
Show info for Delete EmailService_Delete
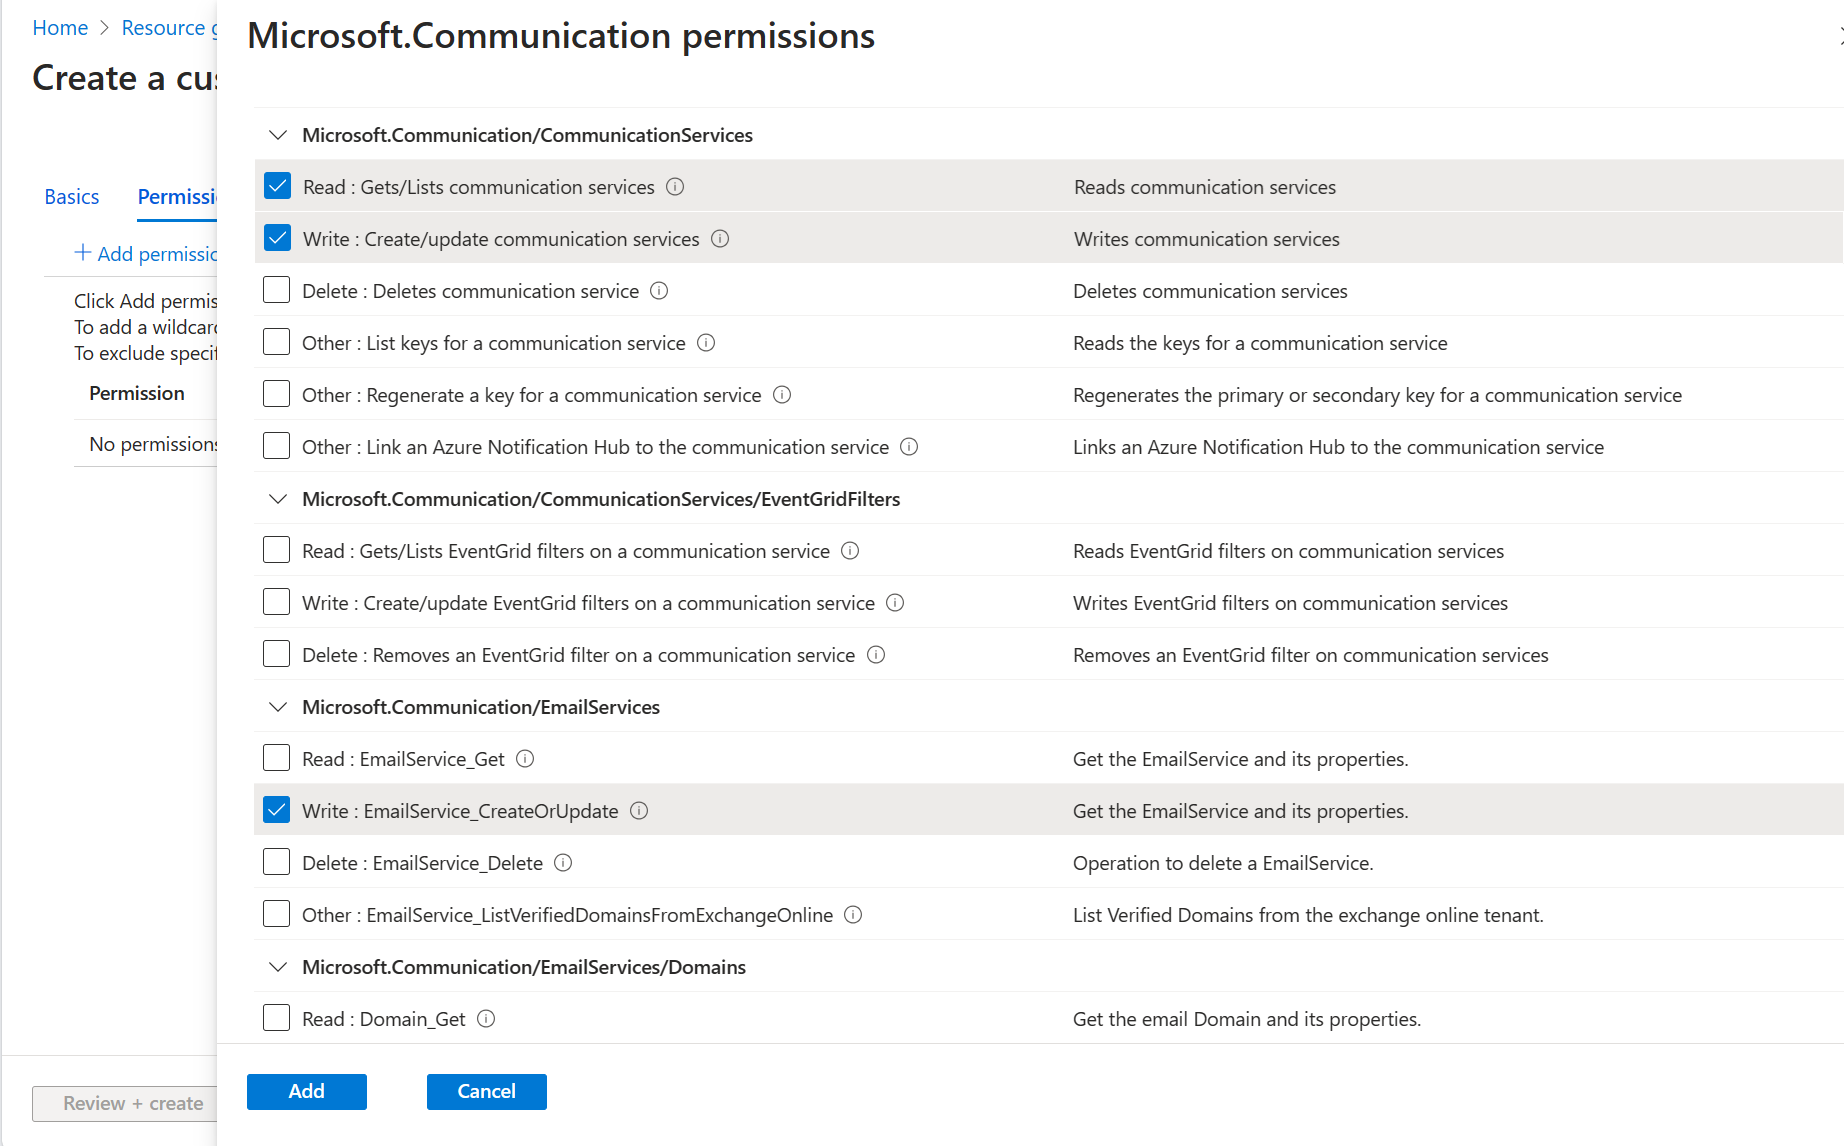[563, 863]
